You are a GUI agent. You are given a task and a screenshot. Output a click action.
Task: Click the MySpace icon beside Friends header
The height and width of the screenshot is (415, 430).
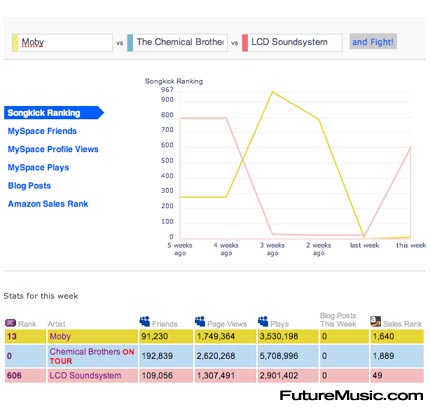(145, 321)
